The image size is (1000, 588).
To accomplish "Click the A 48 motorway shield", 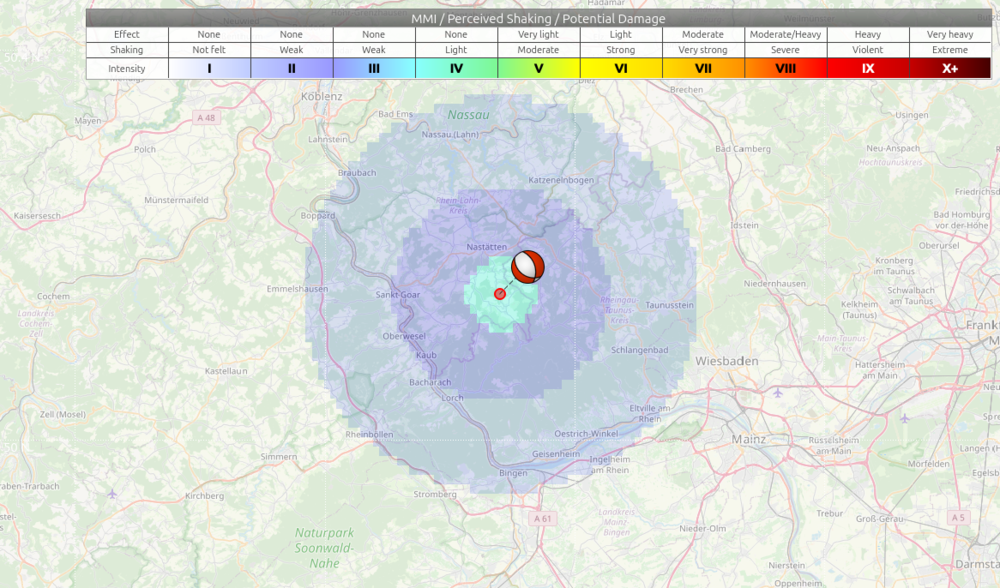I will 206,118.
